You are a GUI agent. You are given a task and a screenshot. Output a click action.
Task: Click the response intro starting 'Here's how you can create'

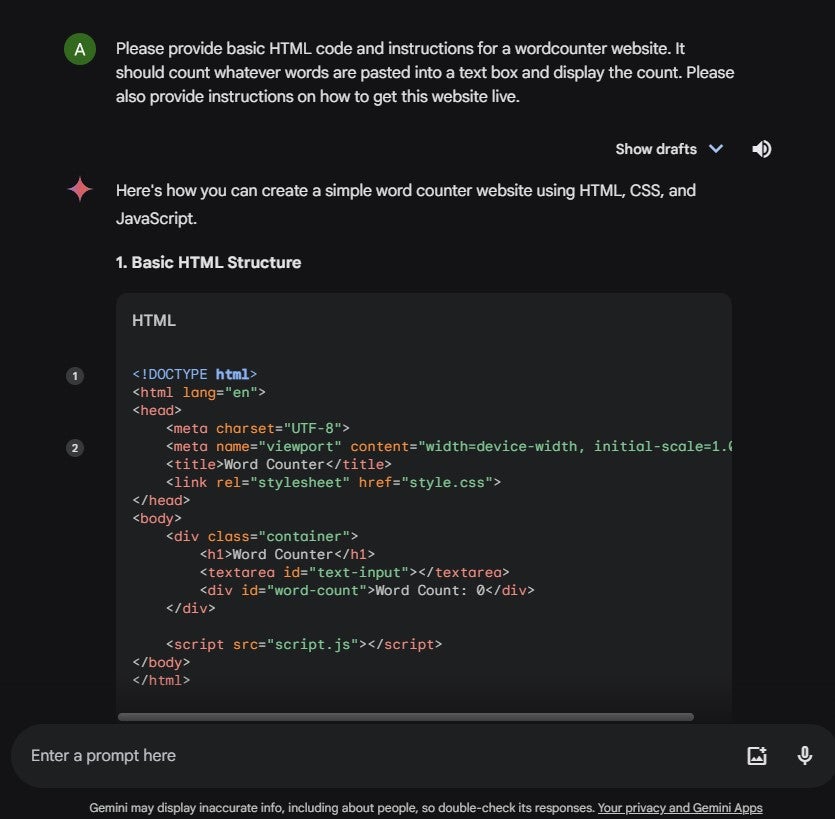(406, 204)
